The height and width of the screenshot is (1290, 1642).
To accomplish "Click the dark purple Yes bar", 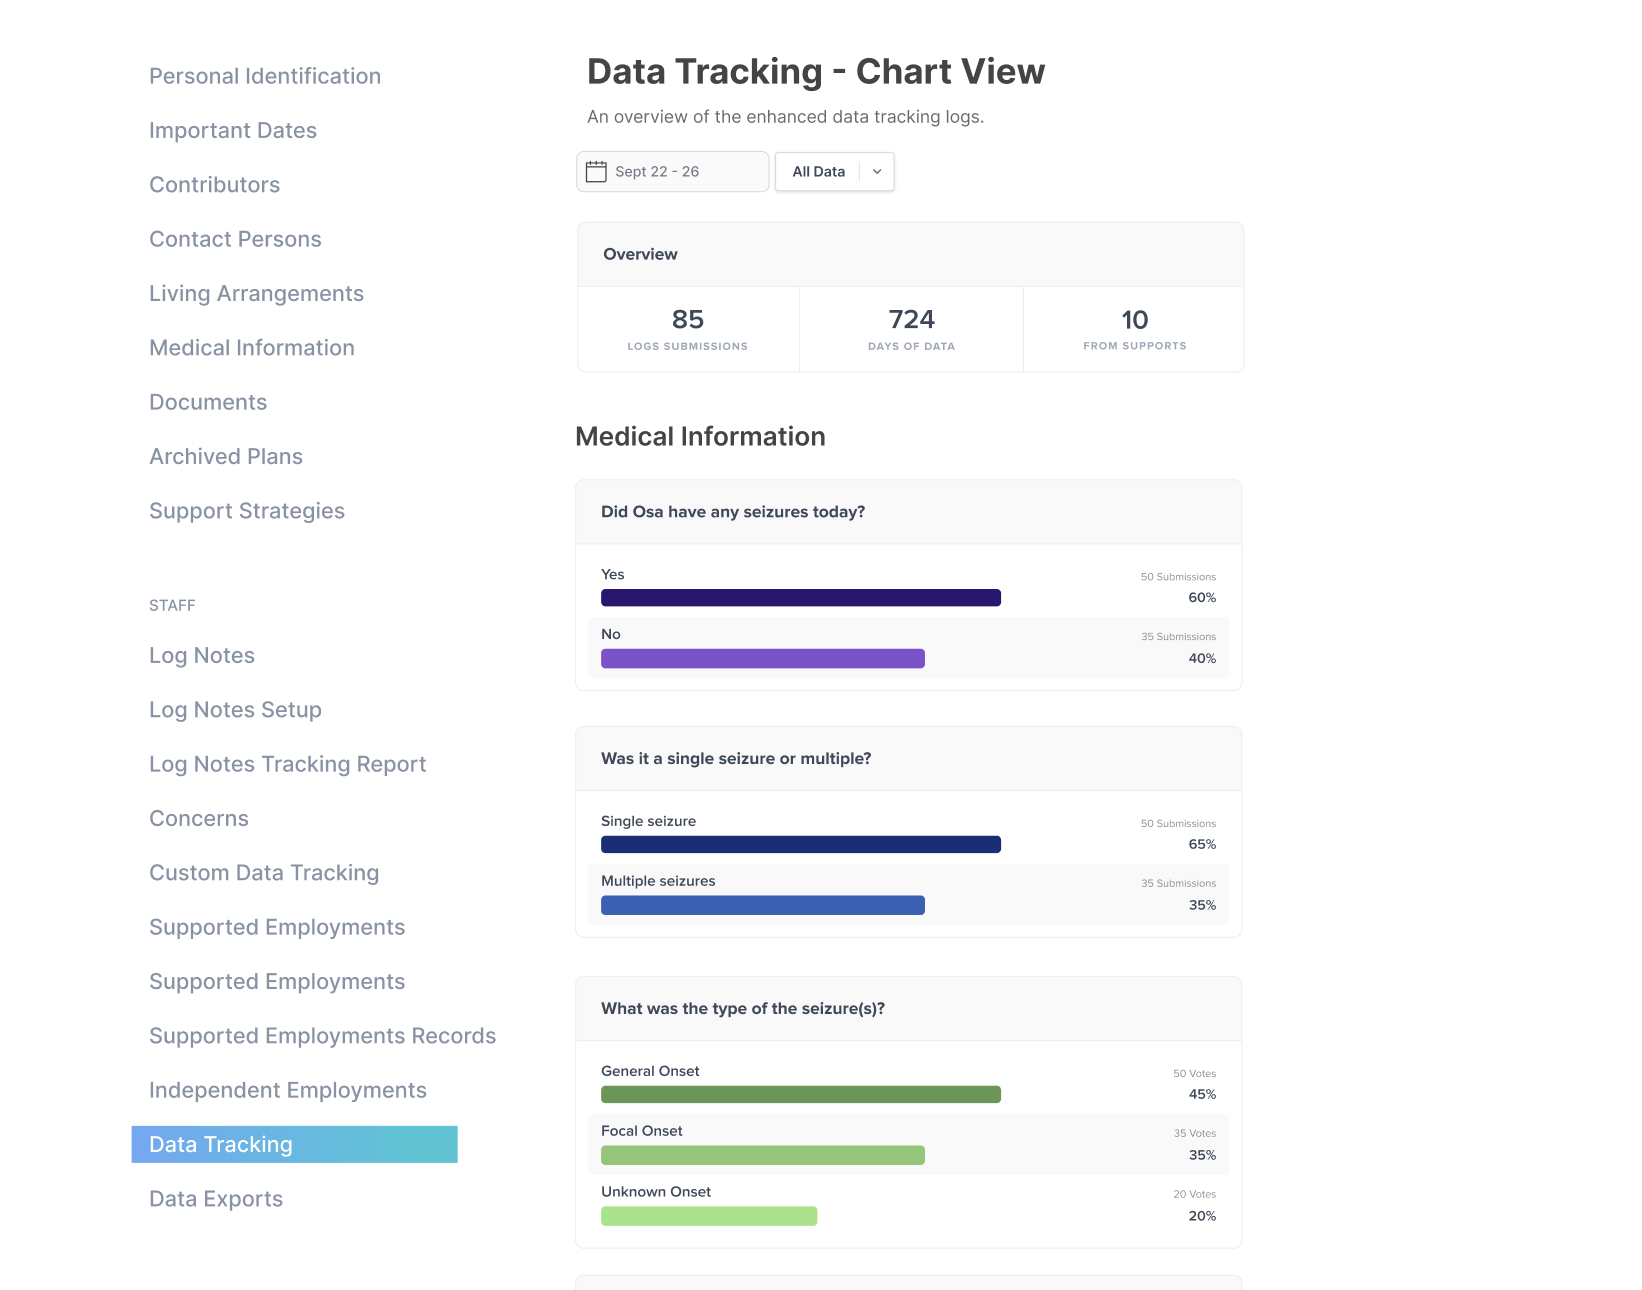I will [x=801, y=598].
